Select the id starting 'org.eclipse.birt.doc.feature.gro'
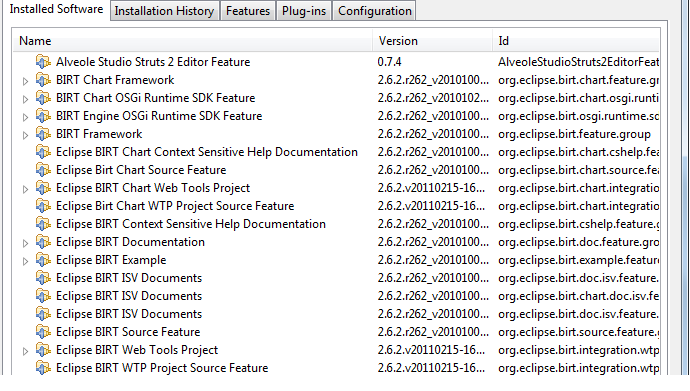This screenshot has width=690, height=391. (x=578, y=242)
